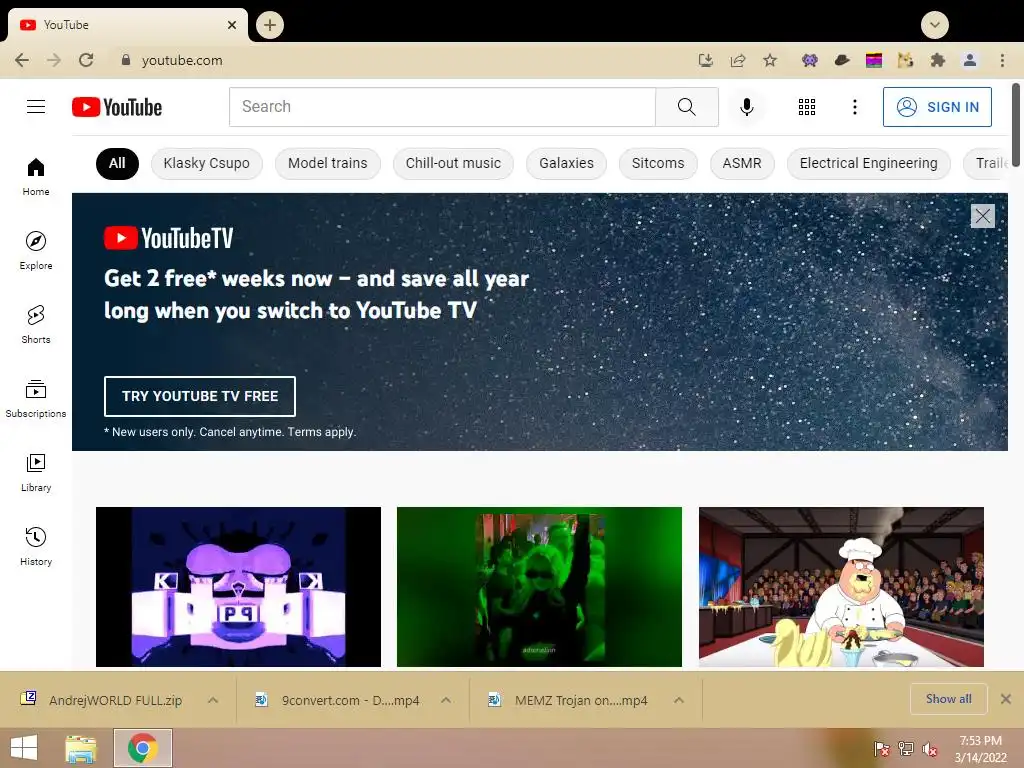
Task: Select the Klasky Csupo chip
Action: (x=206, y=163)
